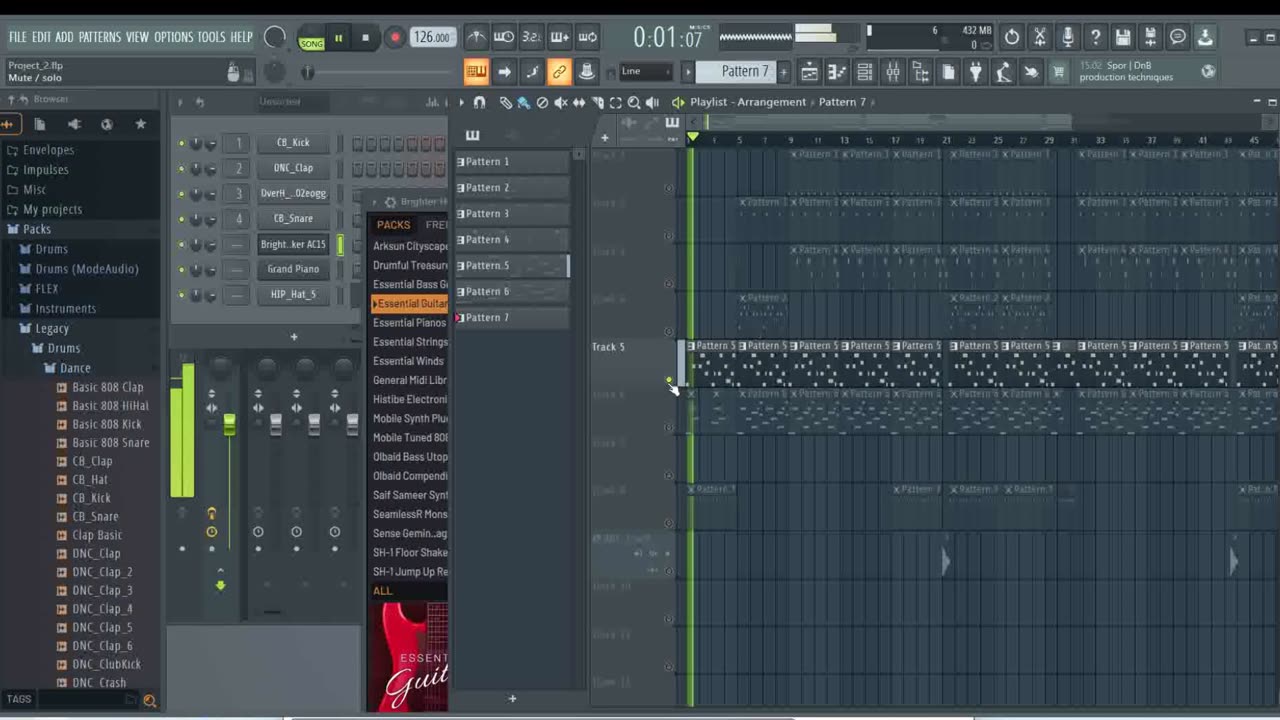Mute the HIP_Hat_5 channel LED
The image size is (1280, 720).
181,294
